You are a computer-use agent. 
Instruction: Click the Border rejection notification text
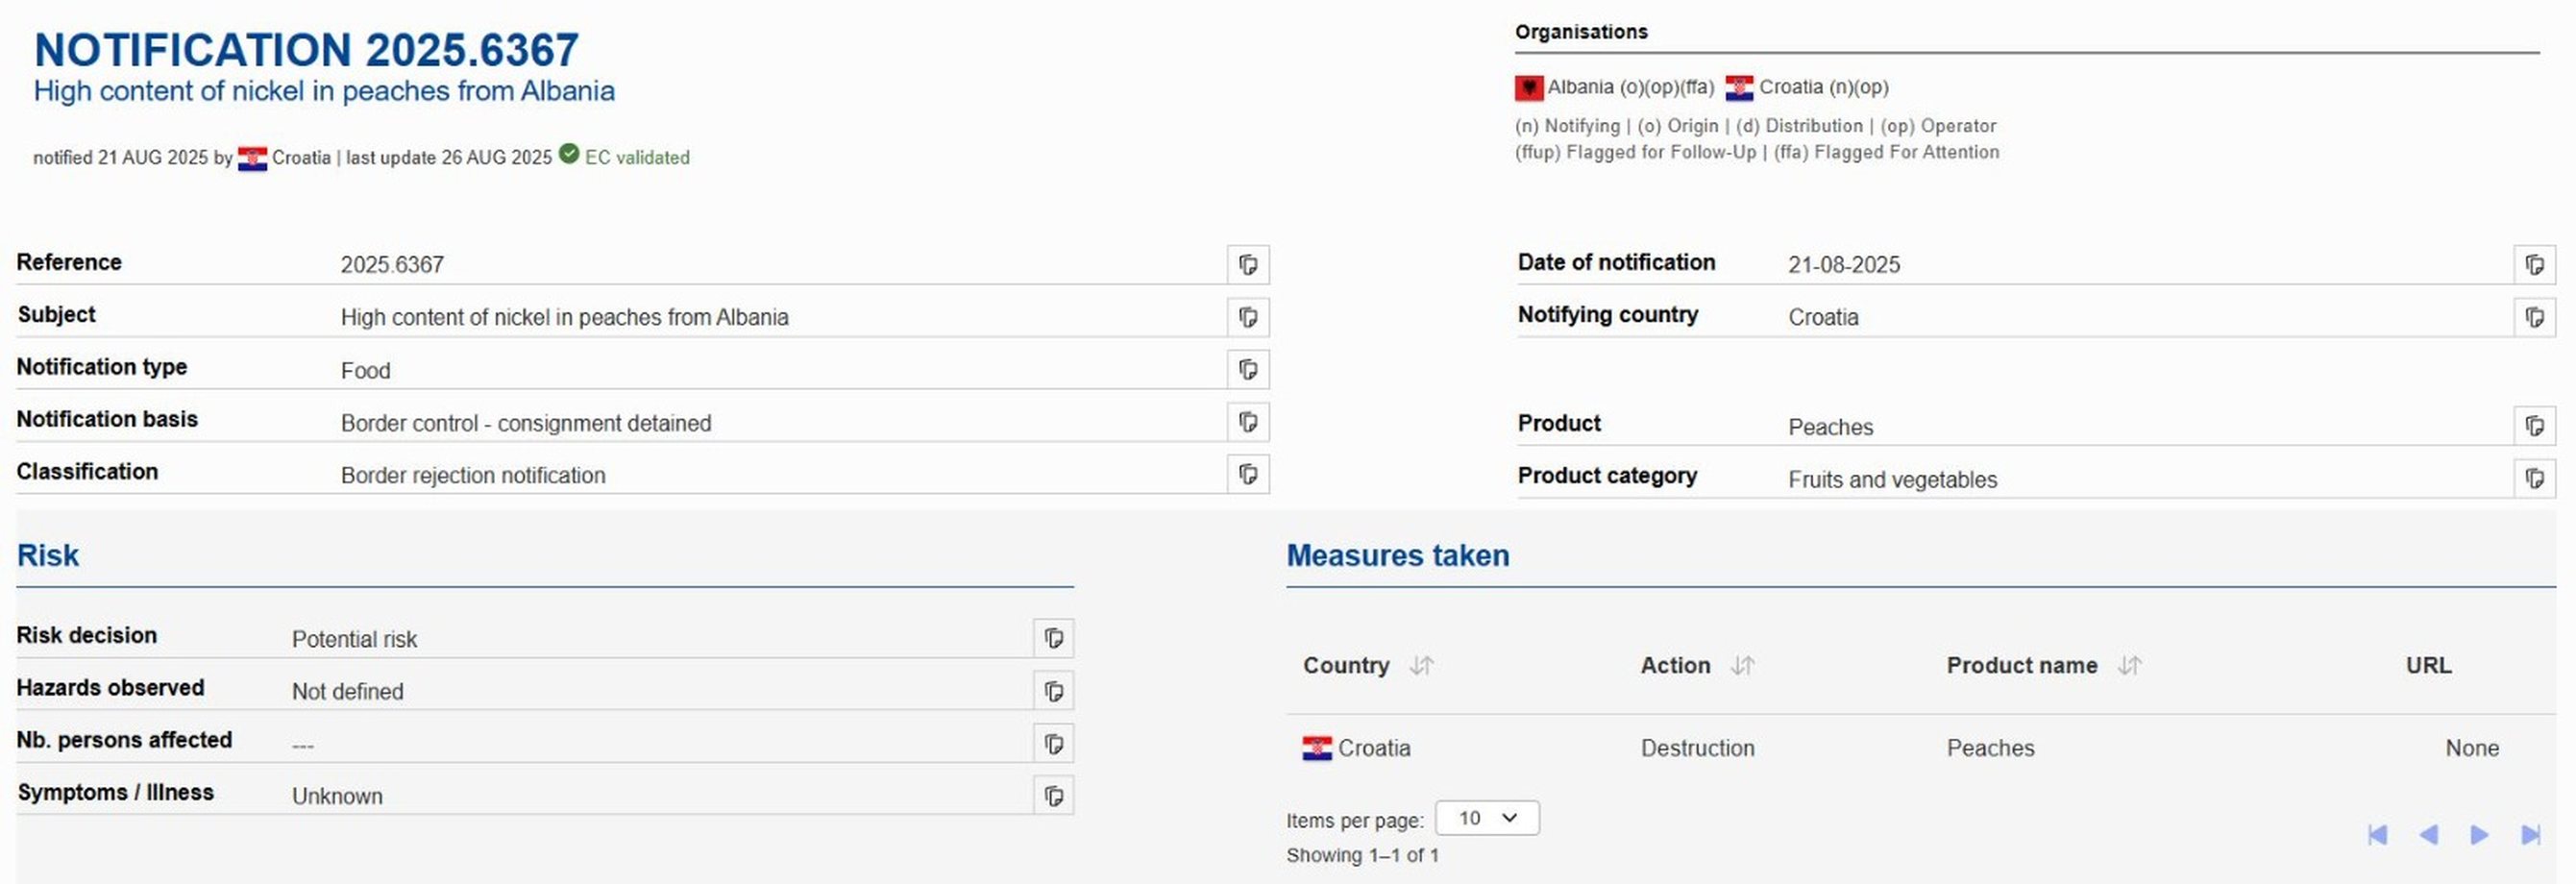(x=473, y=475)
